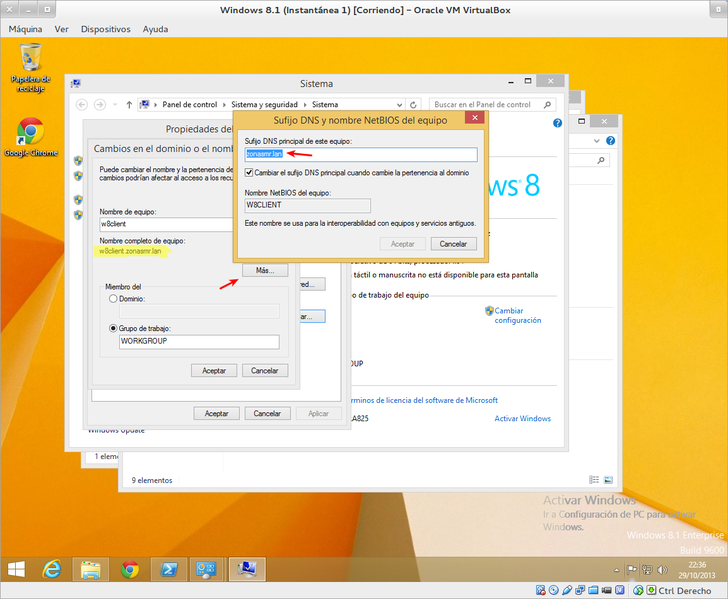The height and width of the screenshot is (599, 728).
Task: Open the volume speaker tray icon
Action: pos(662,570)
